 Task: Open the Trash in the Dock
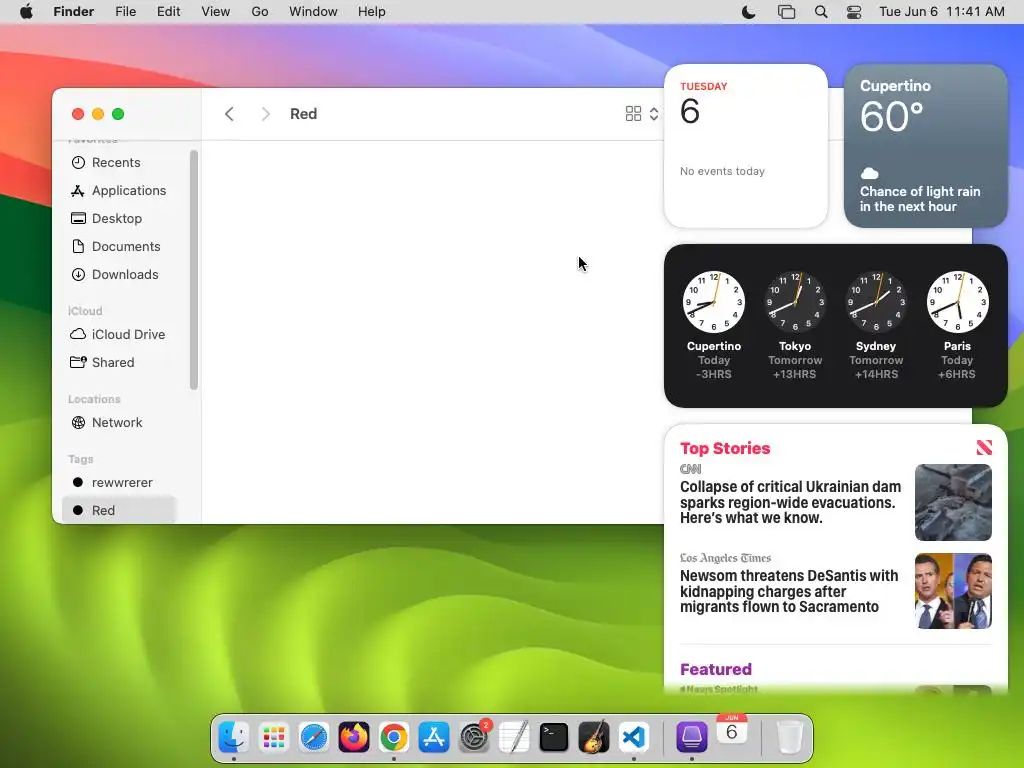(x=789, y=737)
